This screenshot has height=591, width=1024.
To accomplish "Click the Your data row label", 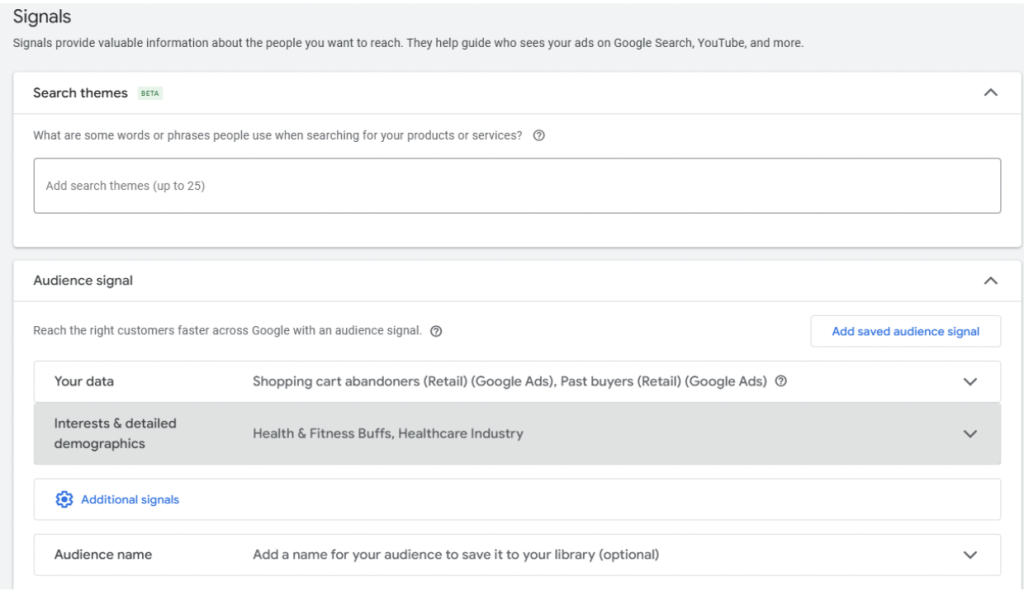I will (x=83, y=381).
